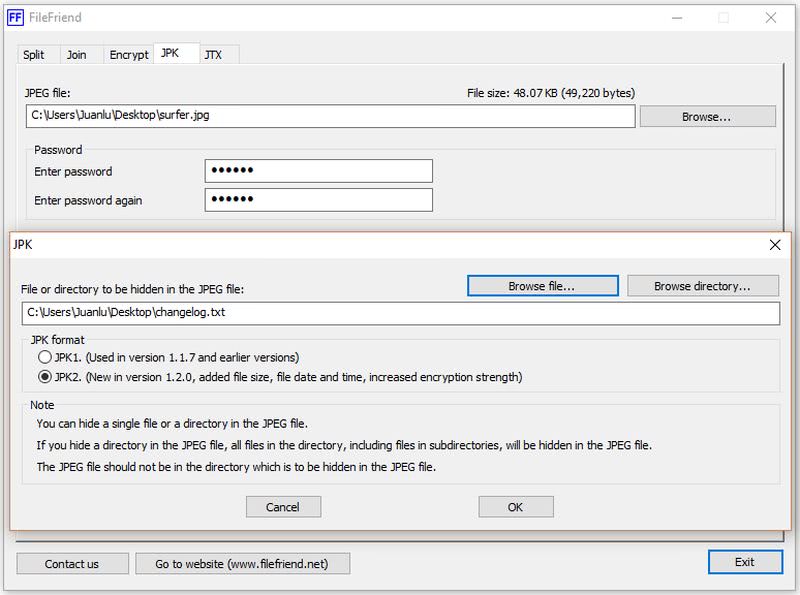Click the note 'The JPEG file should not be'

pyautogui.click(x=236, y=467)
